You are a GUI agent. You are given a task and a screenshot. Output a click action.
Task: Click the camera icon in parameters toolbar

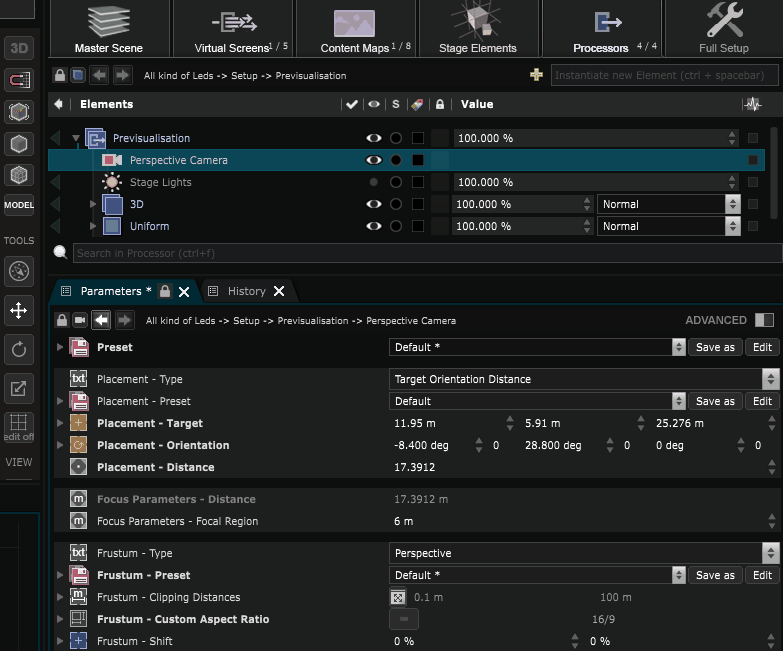click(80, 320)
